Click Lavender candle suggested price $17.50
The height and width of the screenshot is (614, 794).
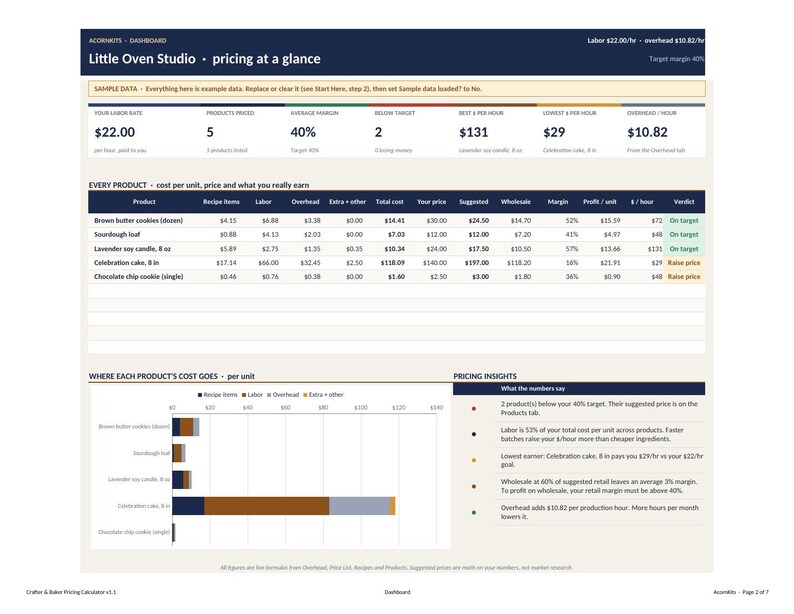479,249
